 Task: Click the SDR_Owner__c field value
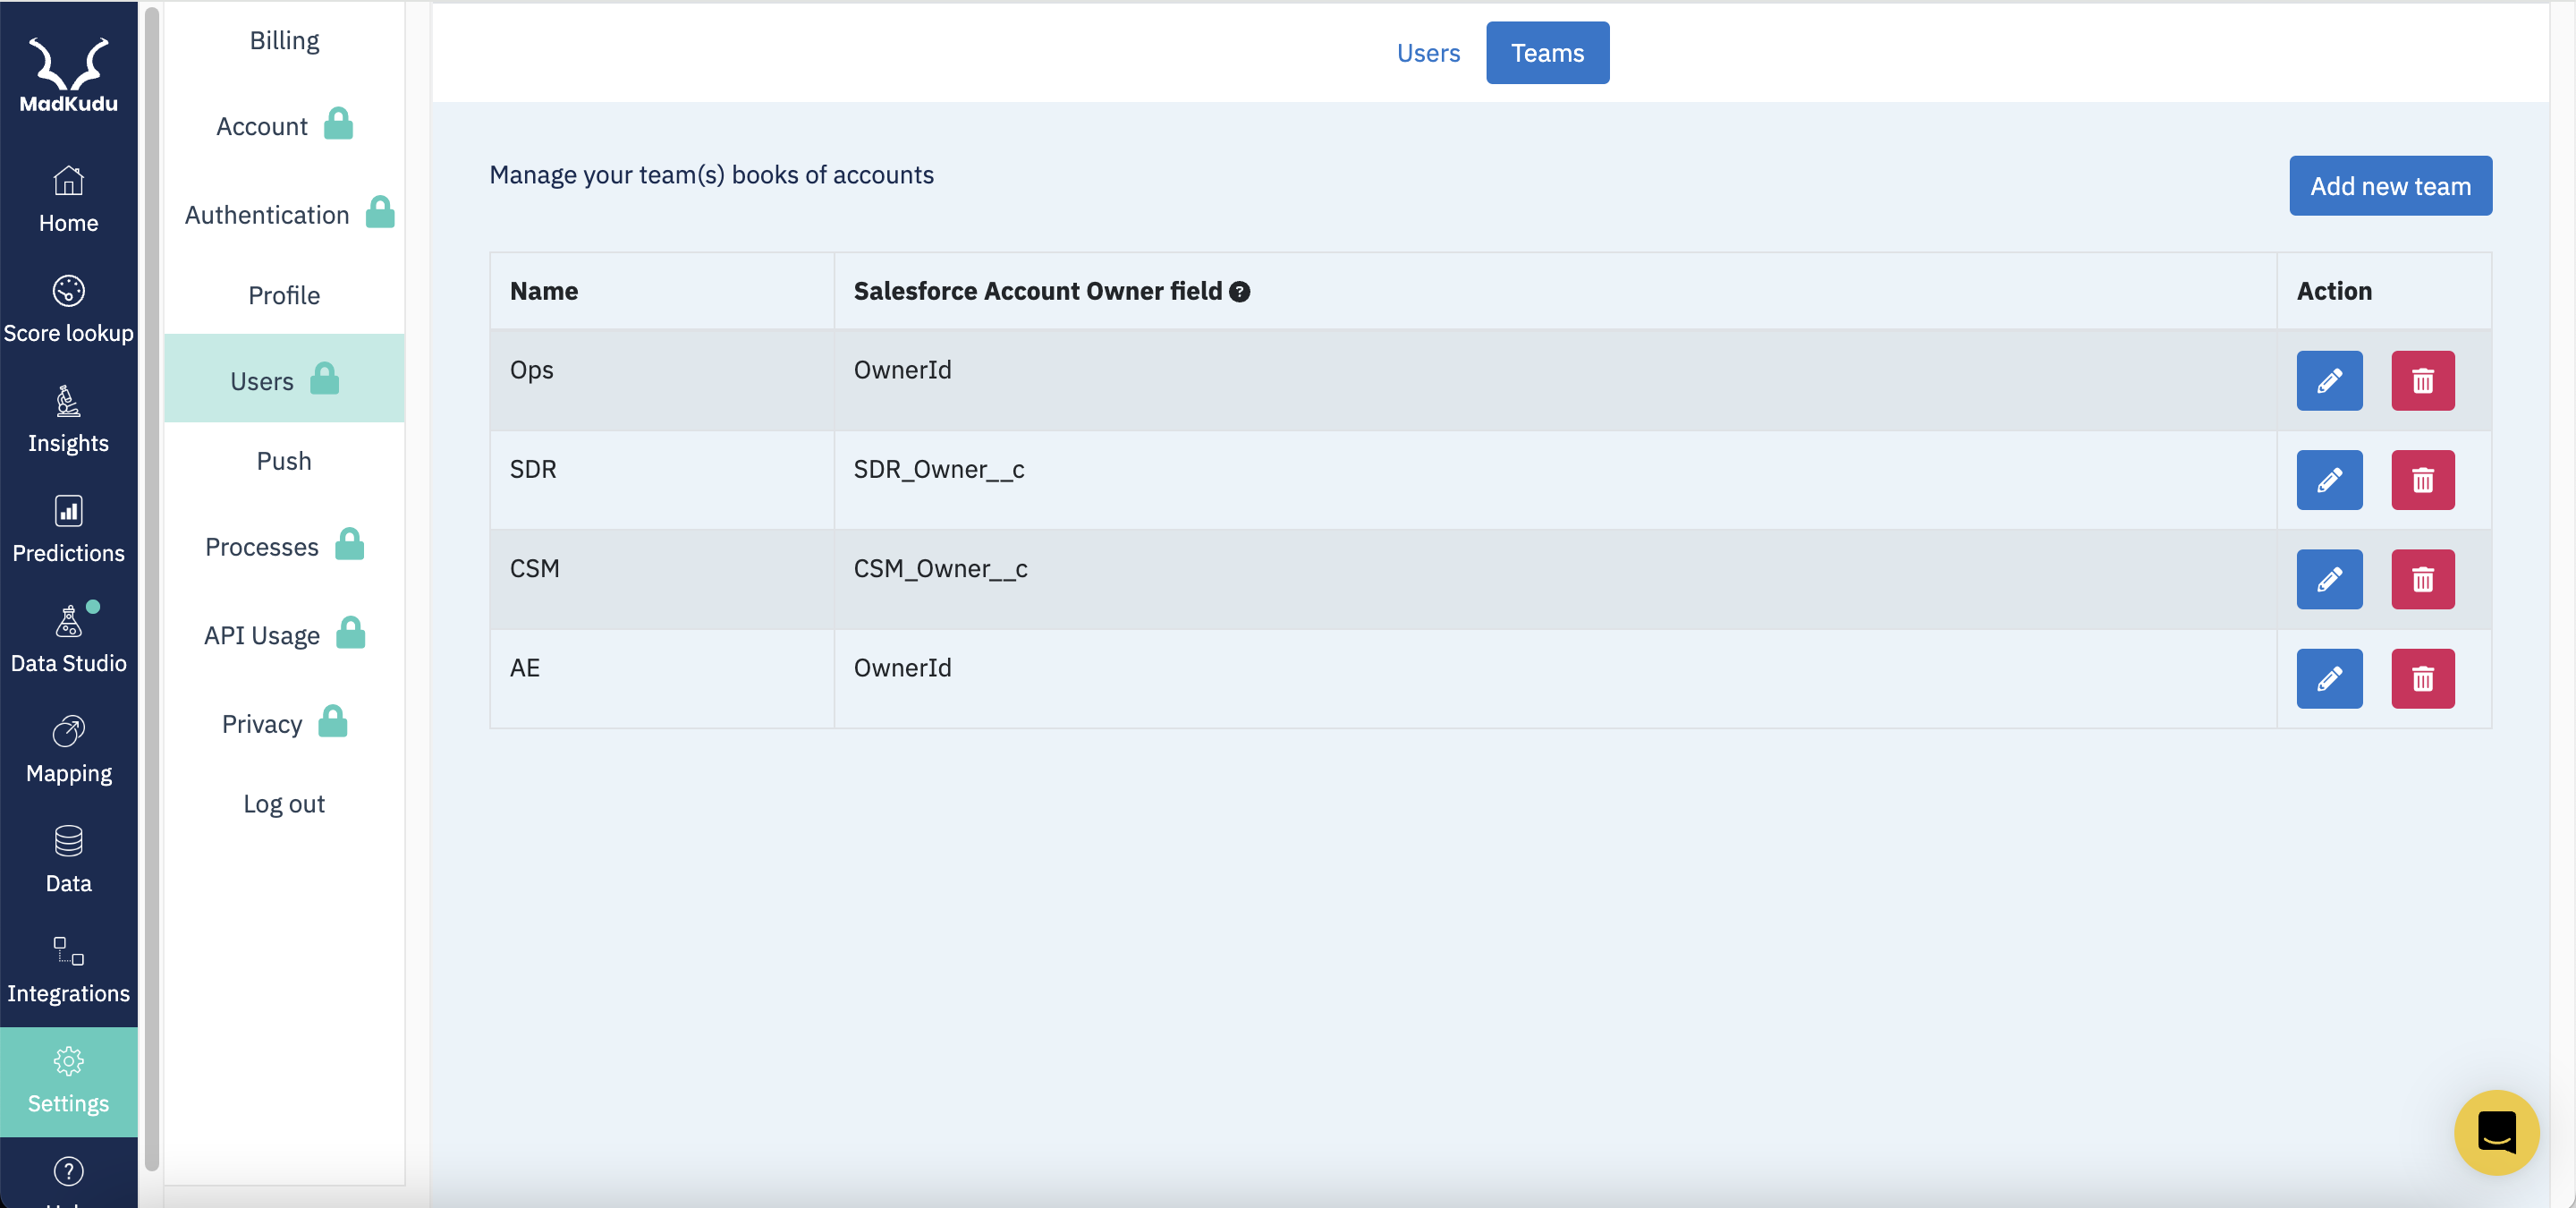[x=938, y=470]
